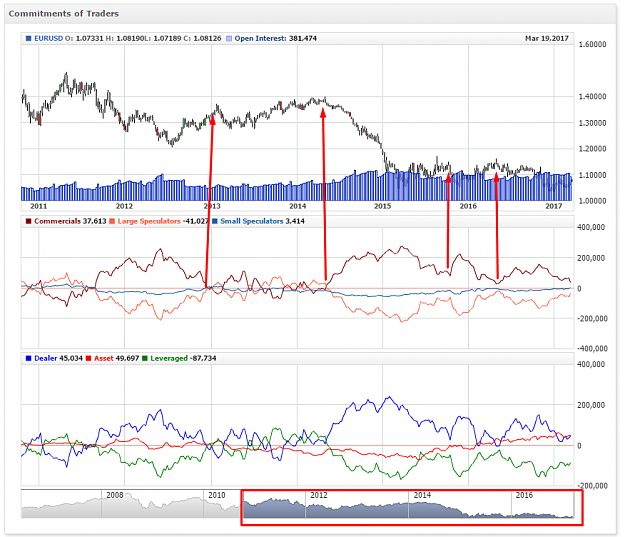Select the EURUSD symbol label
The height and width of the screenshot is (537, 625).
[49, 39]
